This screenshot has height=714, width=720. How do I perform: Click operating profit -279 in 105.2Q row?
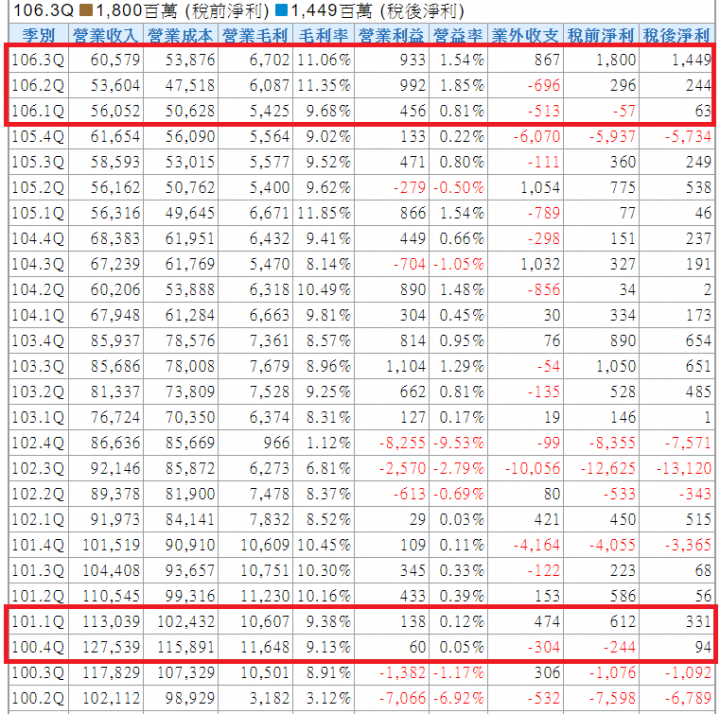[410, 187]
